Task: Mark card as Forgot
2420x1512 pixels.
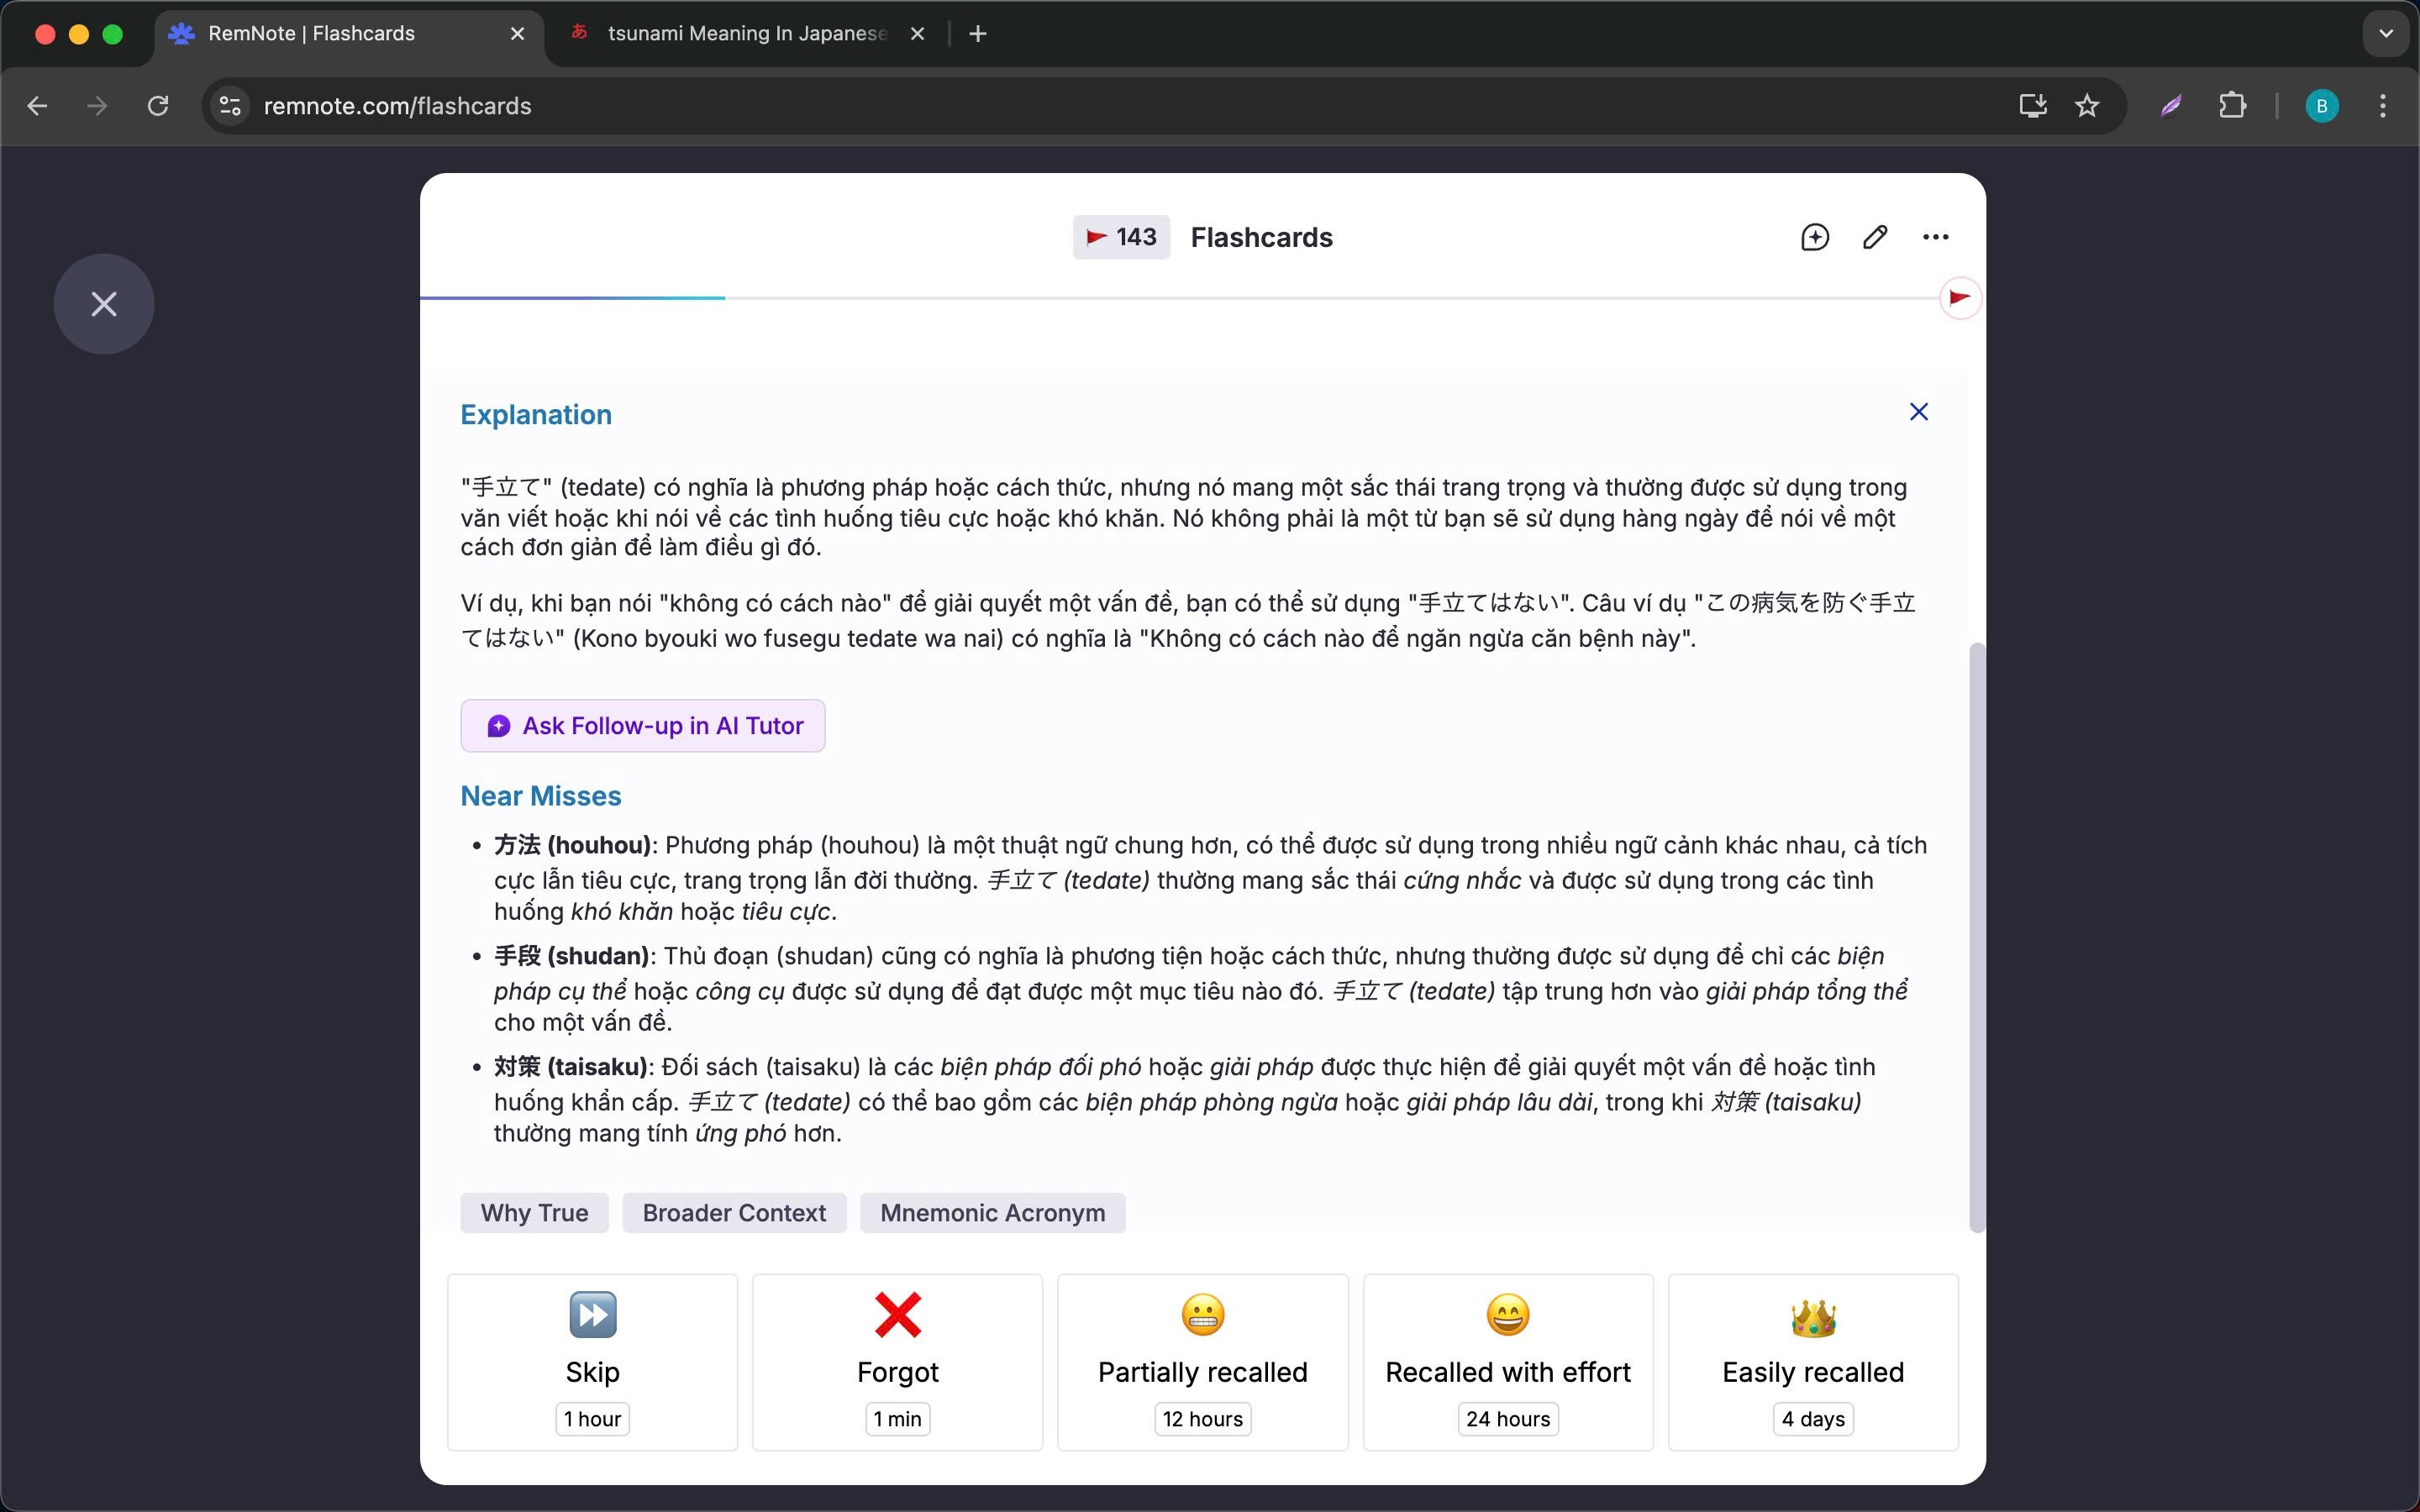Action: [898, 1362]
